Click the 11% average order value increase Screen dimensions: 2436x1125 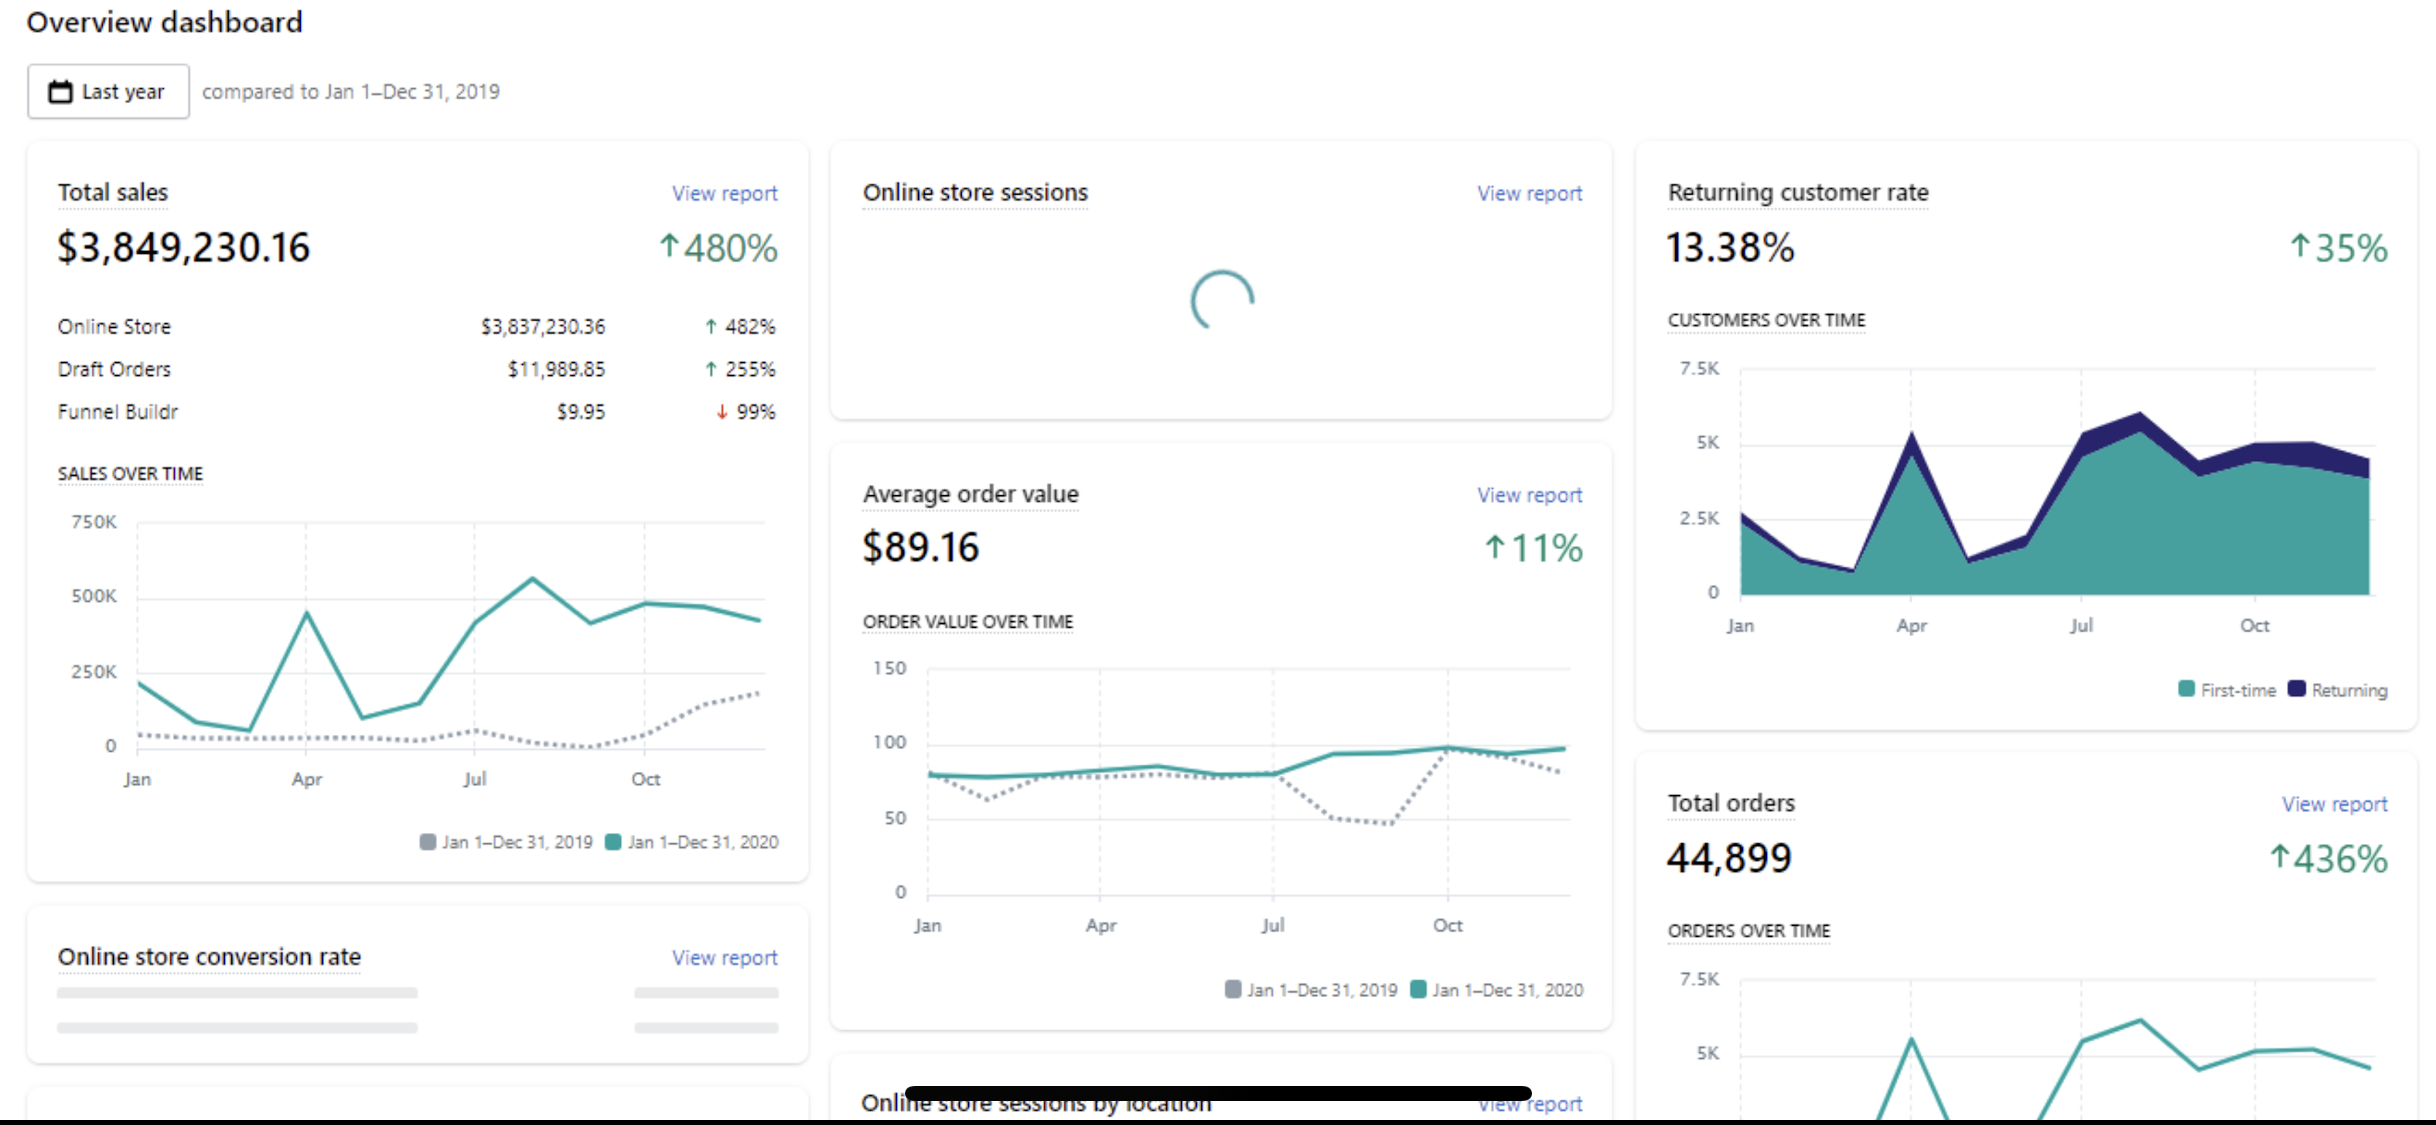tap(1533, 547)
